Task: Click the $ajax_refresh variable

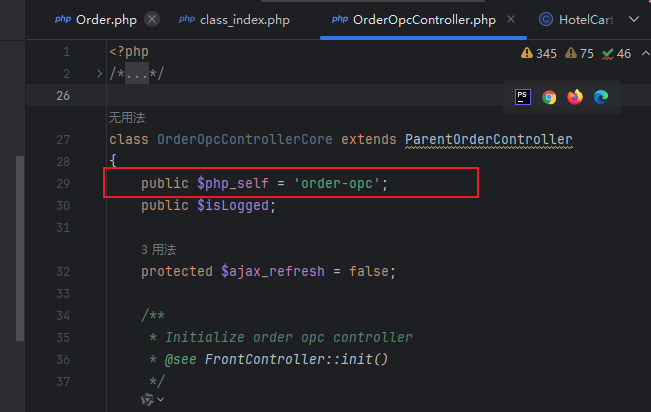Action: click(273, 272)
